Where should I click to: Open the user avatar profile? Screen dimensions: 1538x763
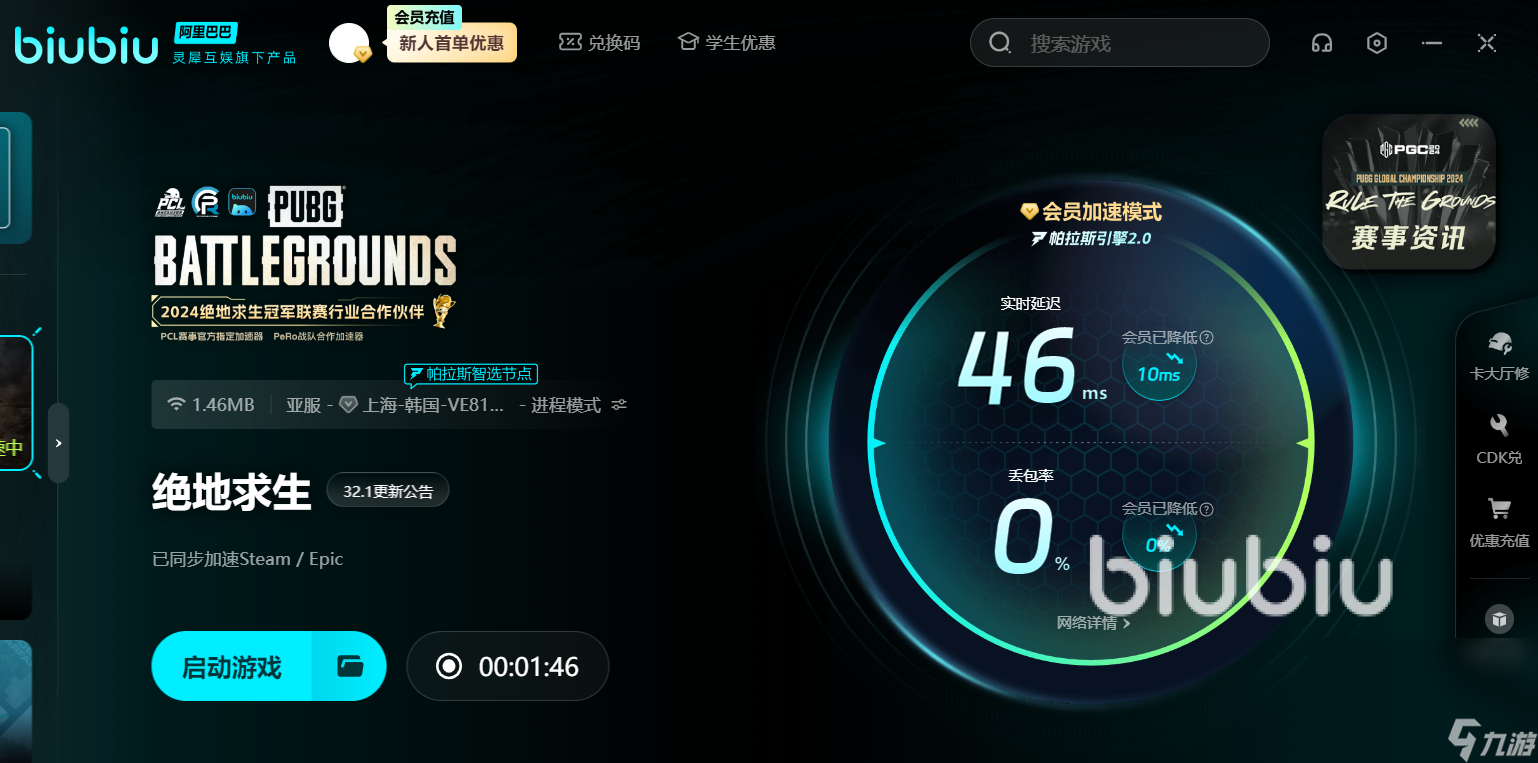click(x=349, y=43)
